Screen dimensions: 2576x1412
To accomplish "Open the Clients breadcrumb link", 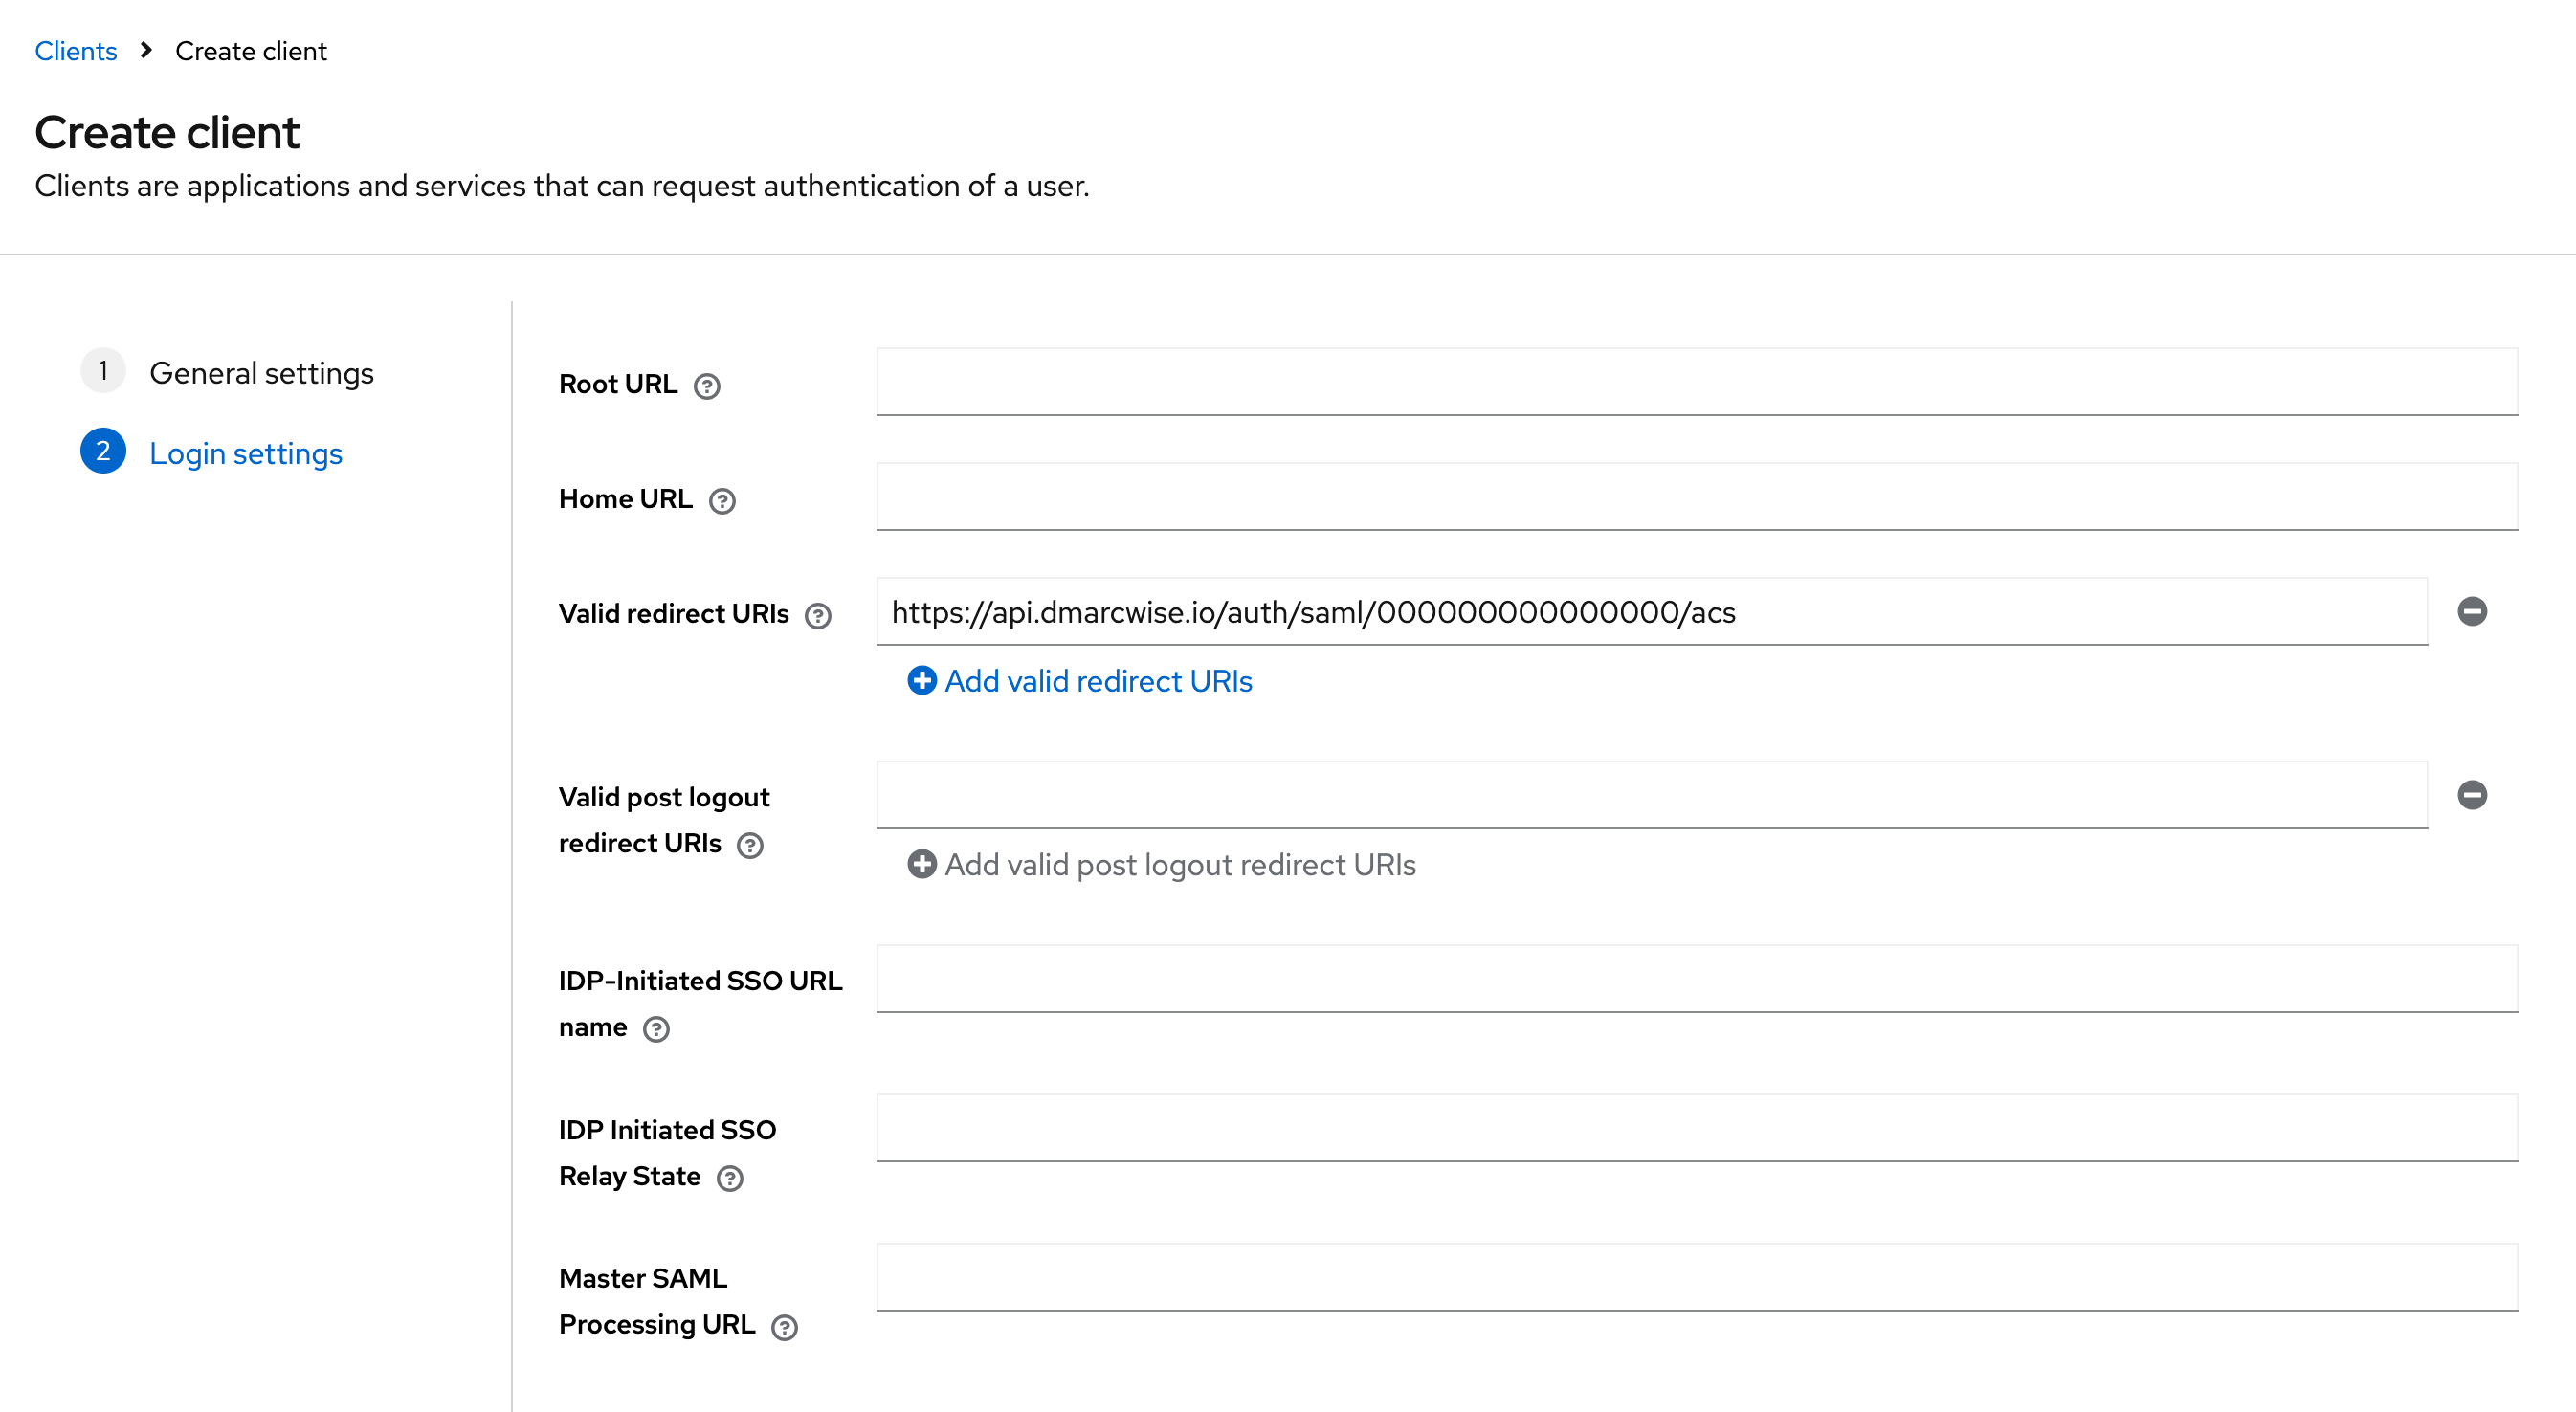I will tap(75, 50).
